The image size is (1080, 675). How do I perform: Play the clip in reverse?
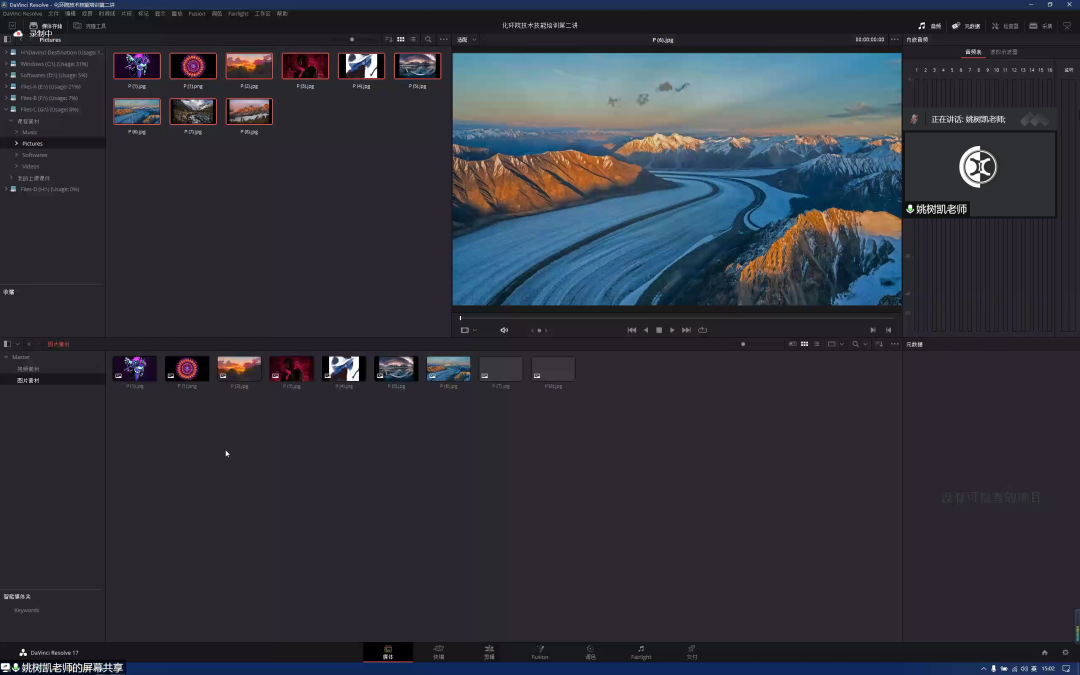pos(645,330)
